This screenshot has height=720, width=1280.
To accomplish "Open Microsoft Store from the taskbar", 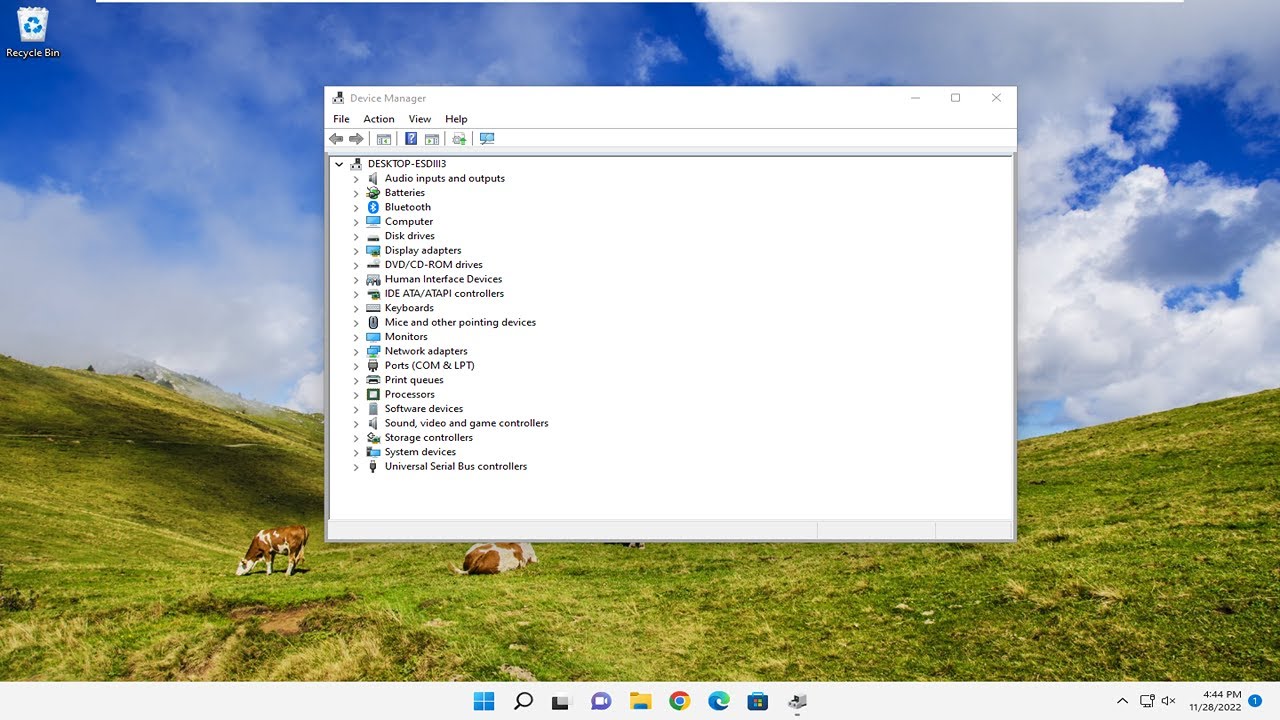I will pyautogui.click(x=757, y=701).
